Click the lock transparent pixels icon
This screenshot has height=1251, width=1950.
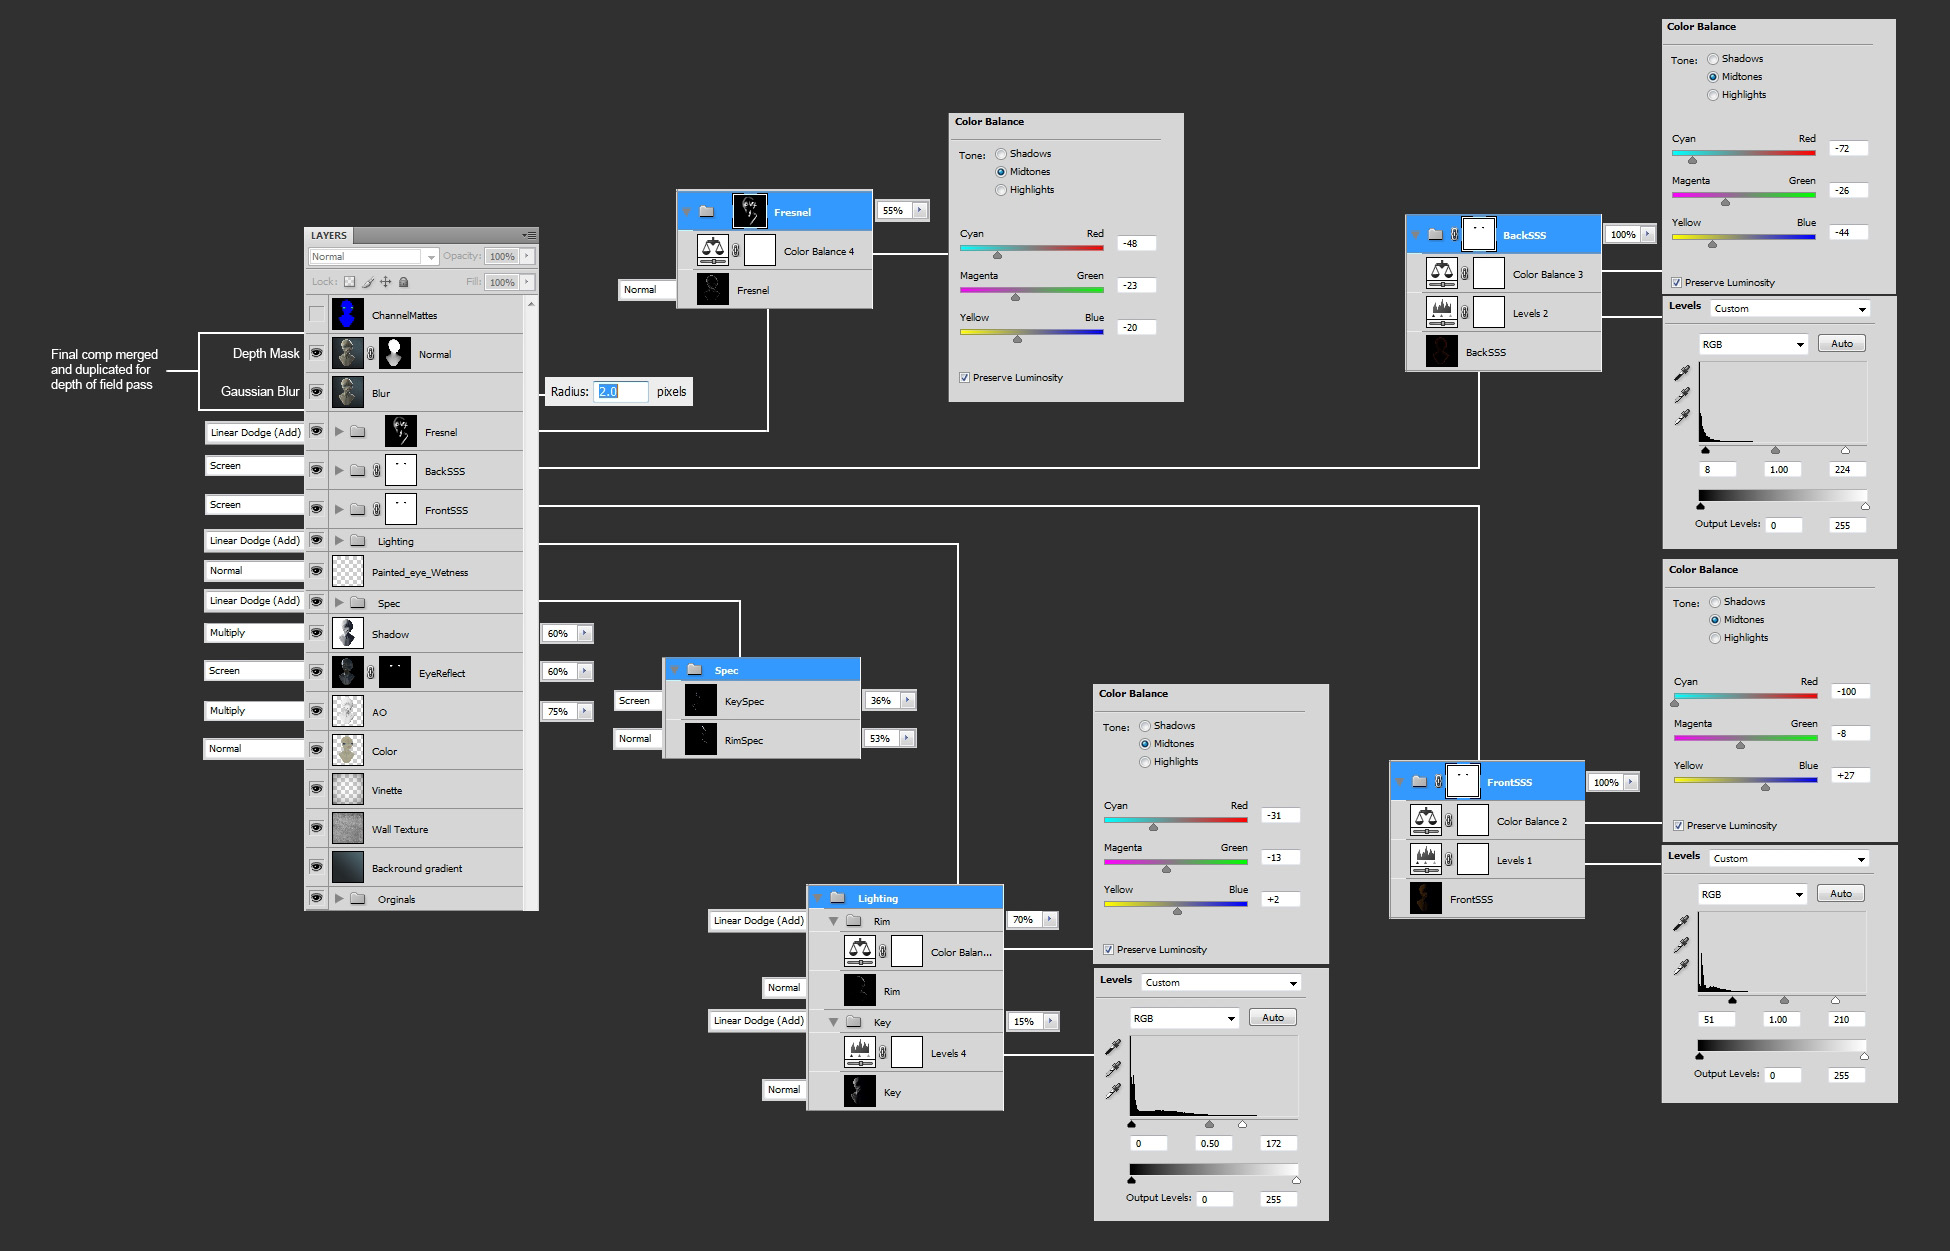(x=349, y=282)
